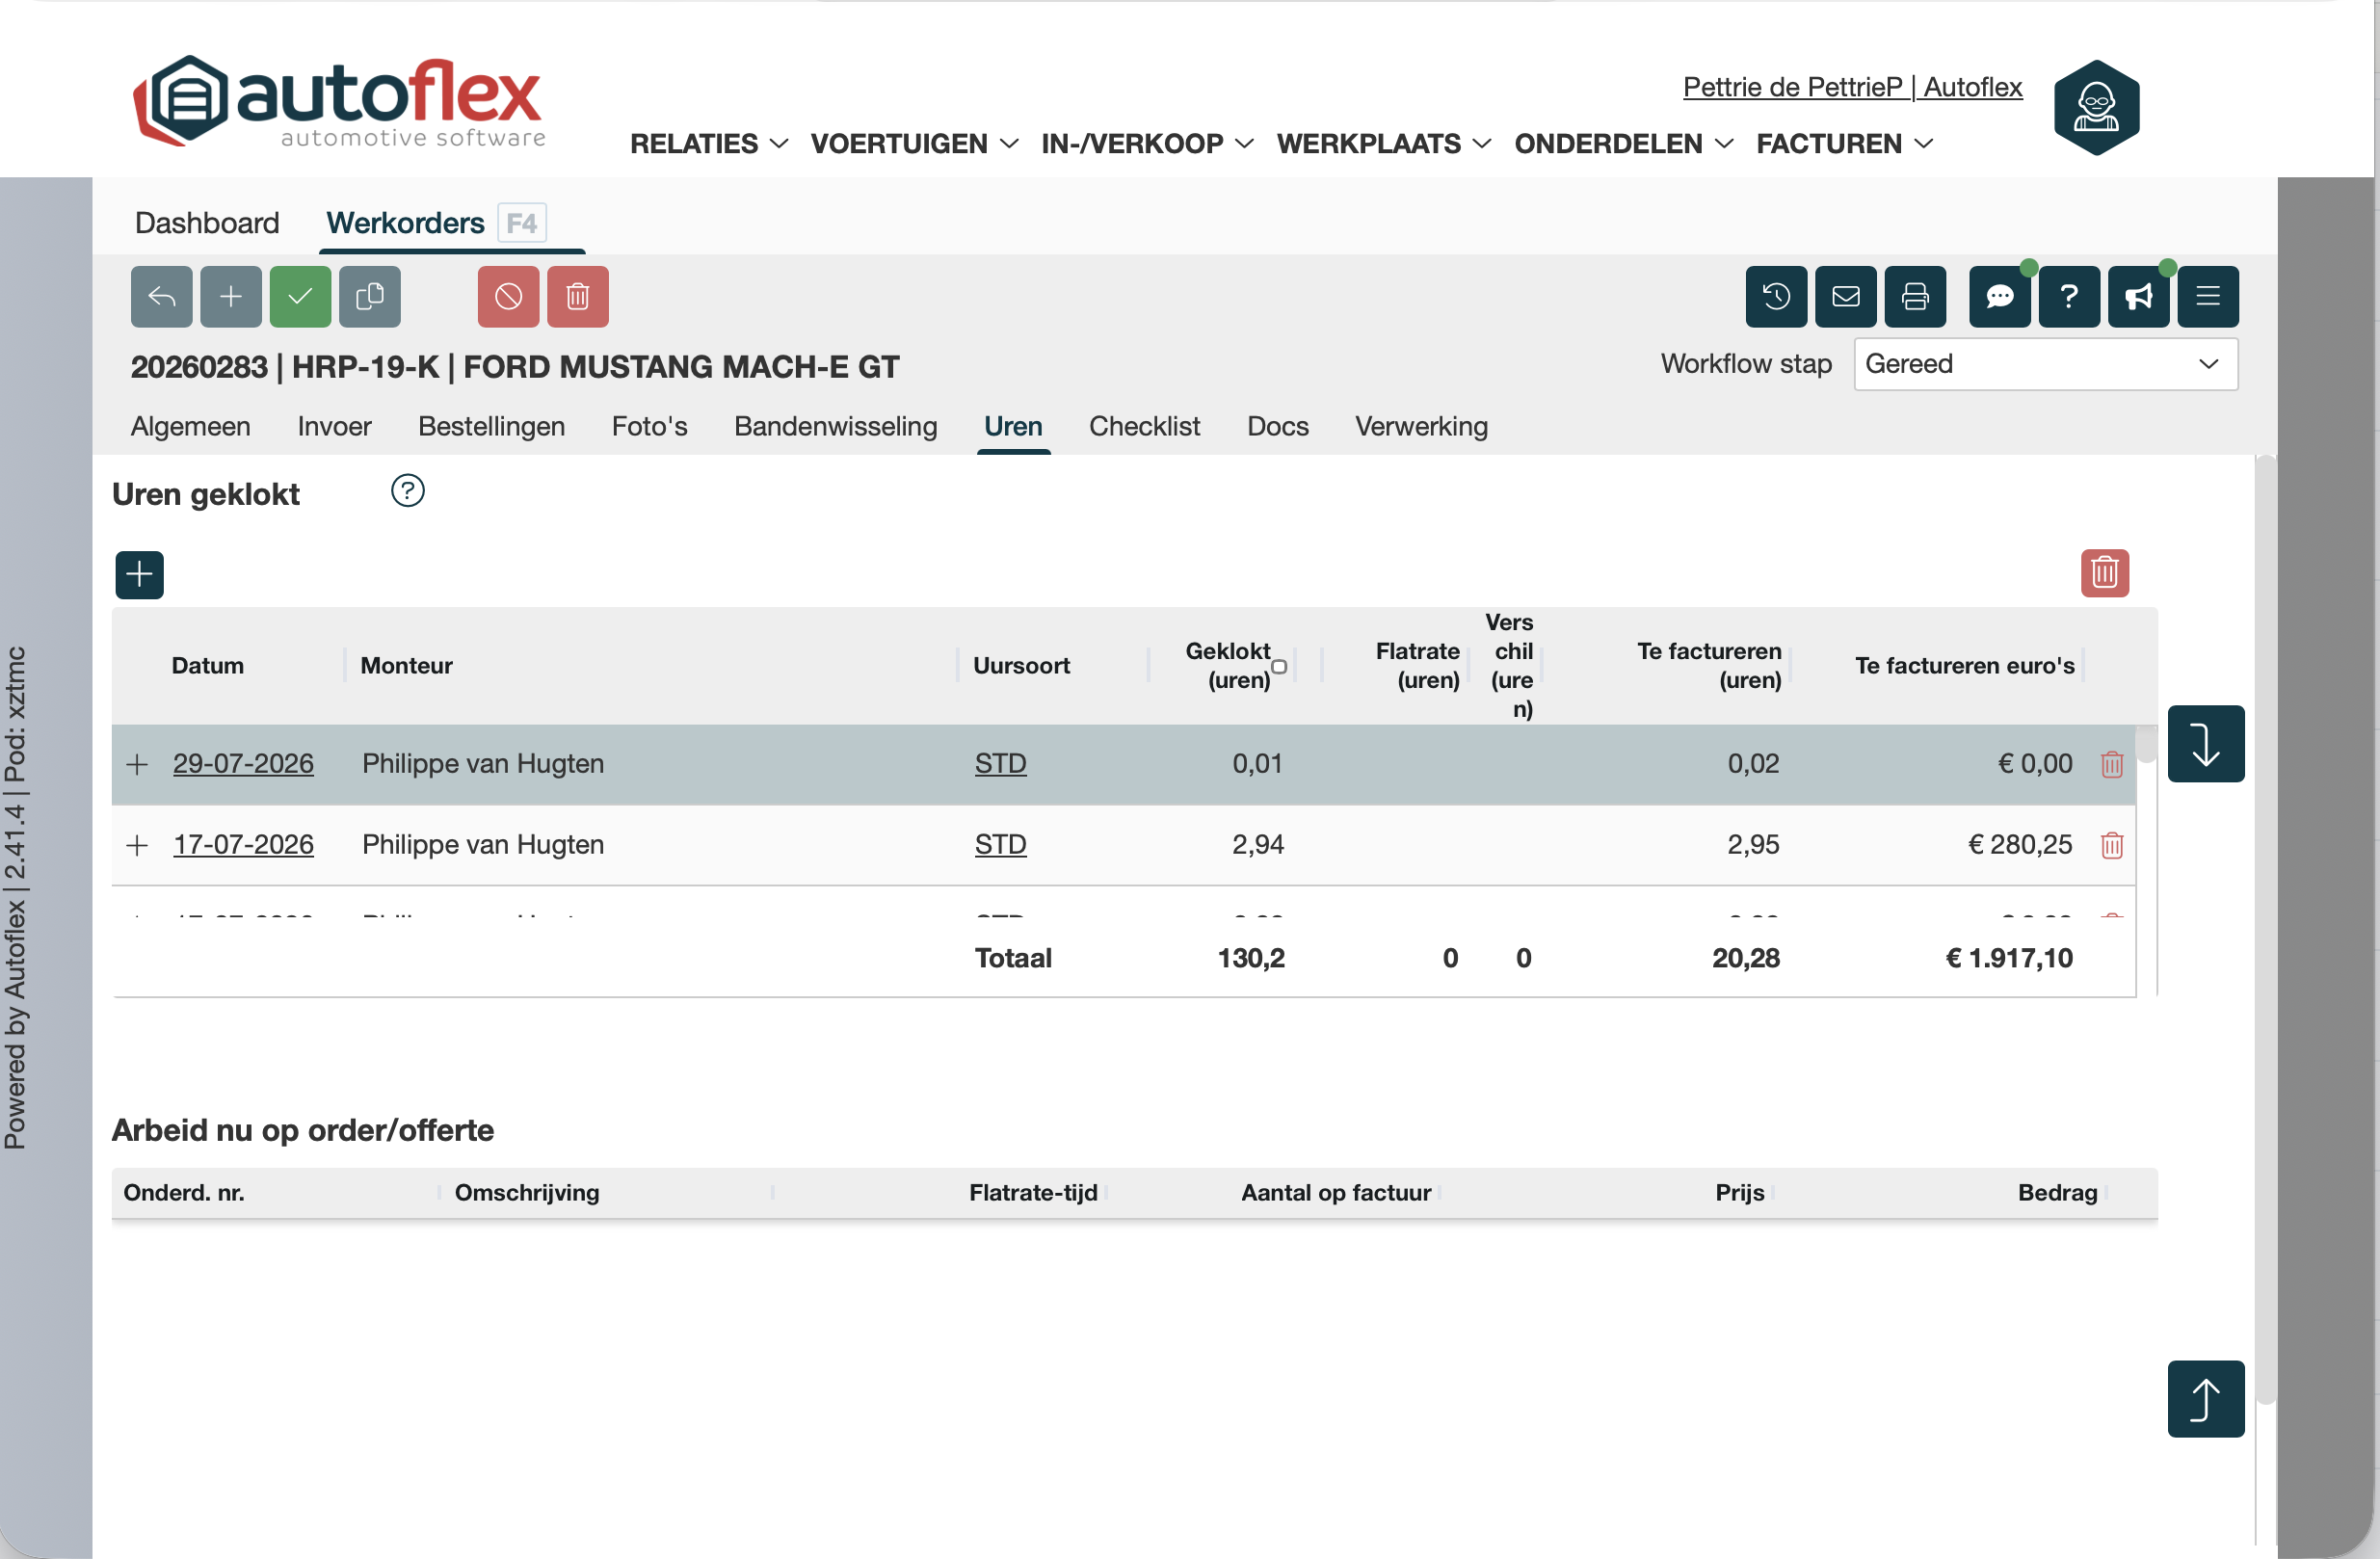This screenshot has height=1559, width=2380.
Task: Show help for Uren geklokt
Action: pyautogui.click(x=407, y=490)
